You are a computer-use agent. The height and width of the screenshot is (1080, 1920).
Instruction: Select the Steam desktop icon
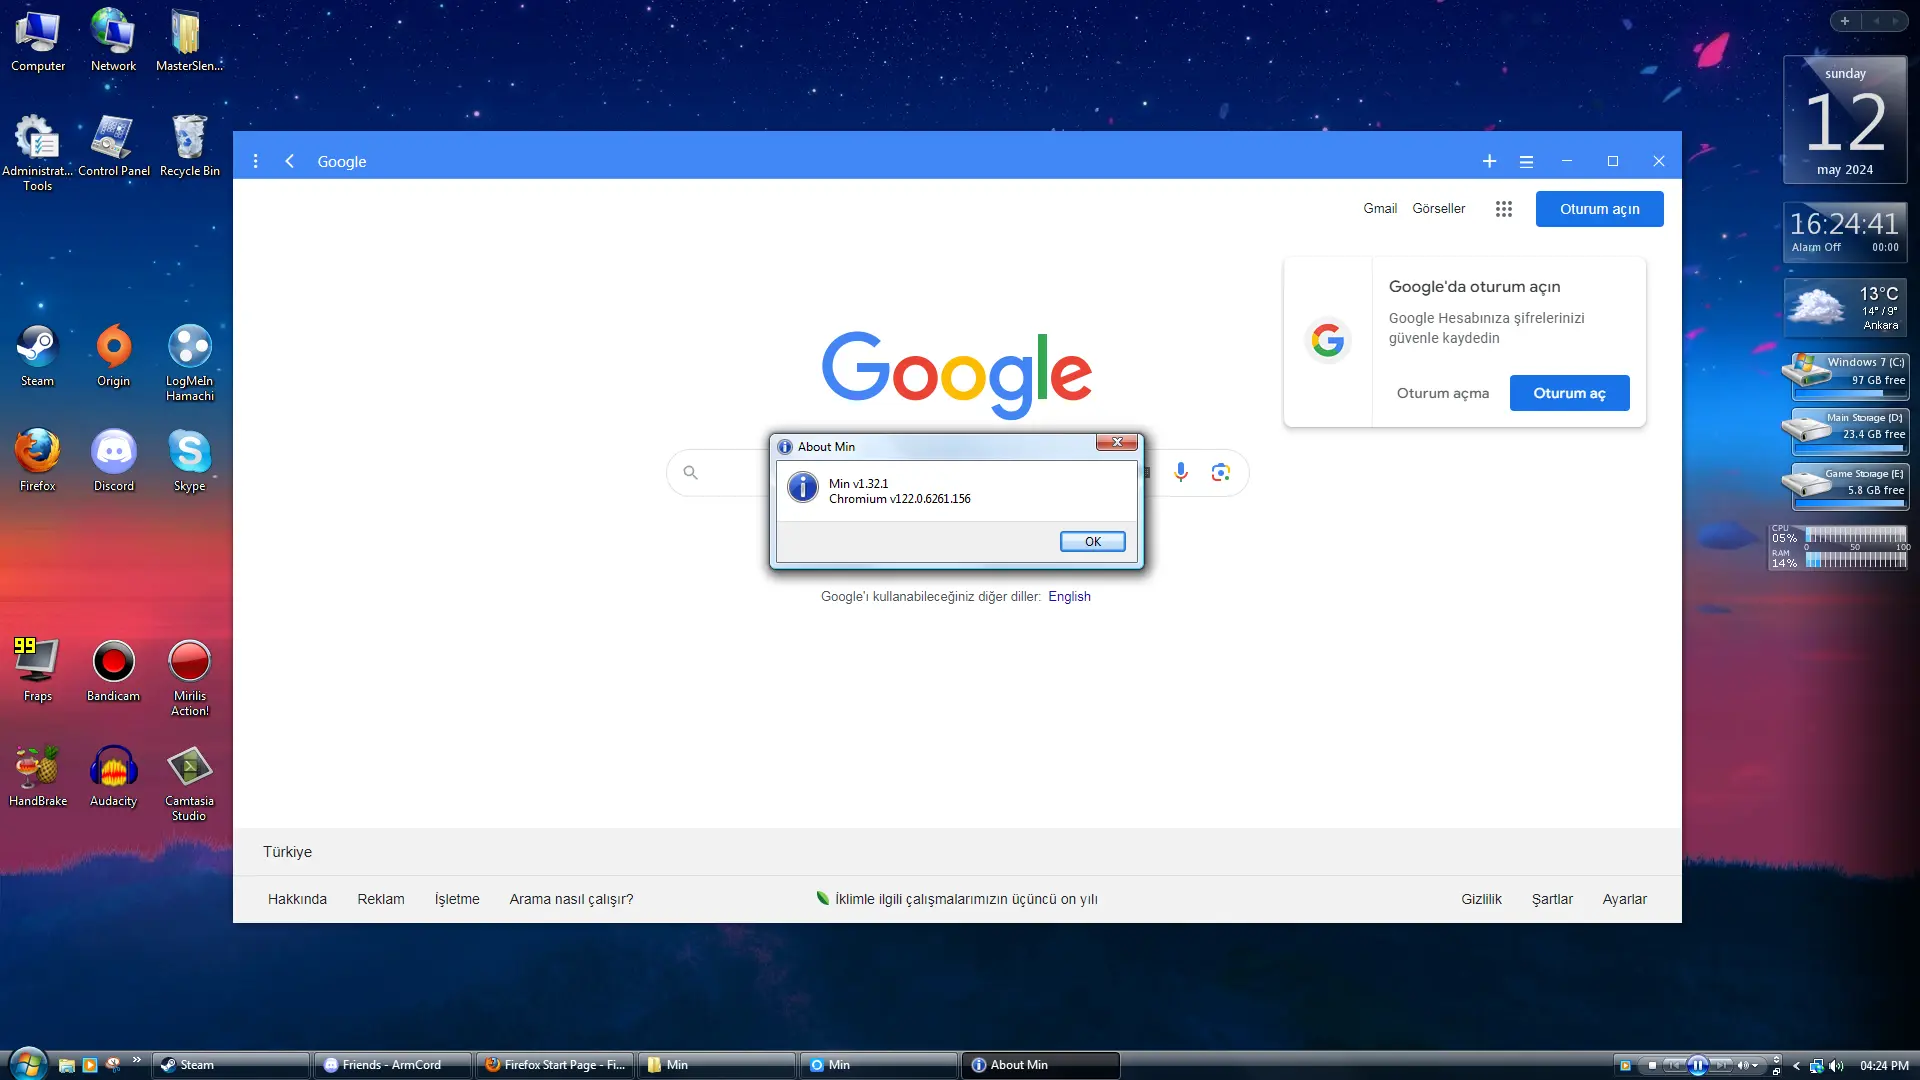pos(38,356)
